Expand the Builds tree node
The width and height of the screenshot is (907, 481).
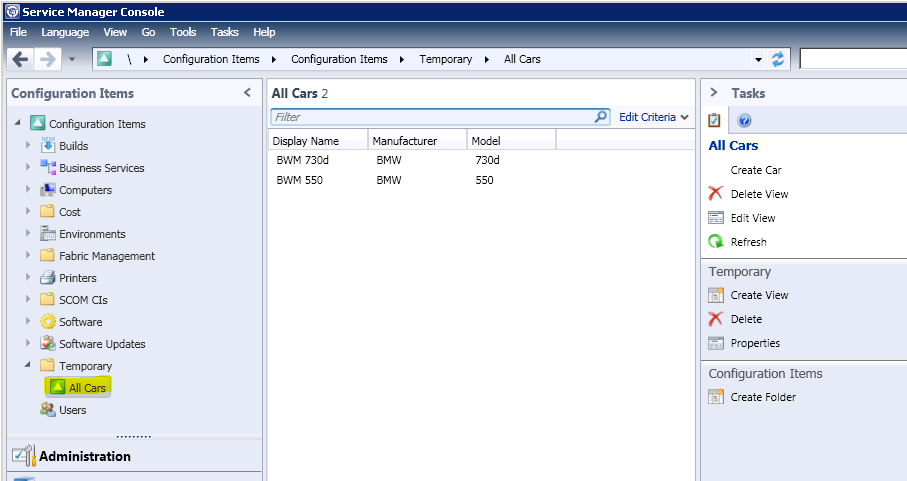28,146
